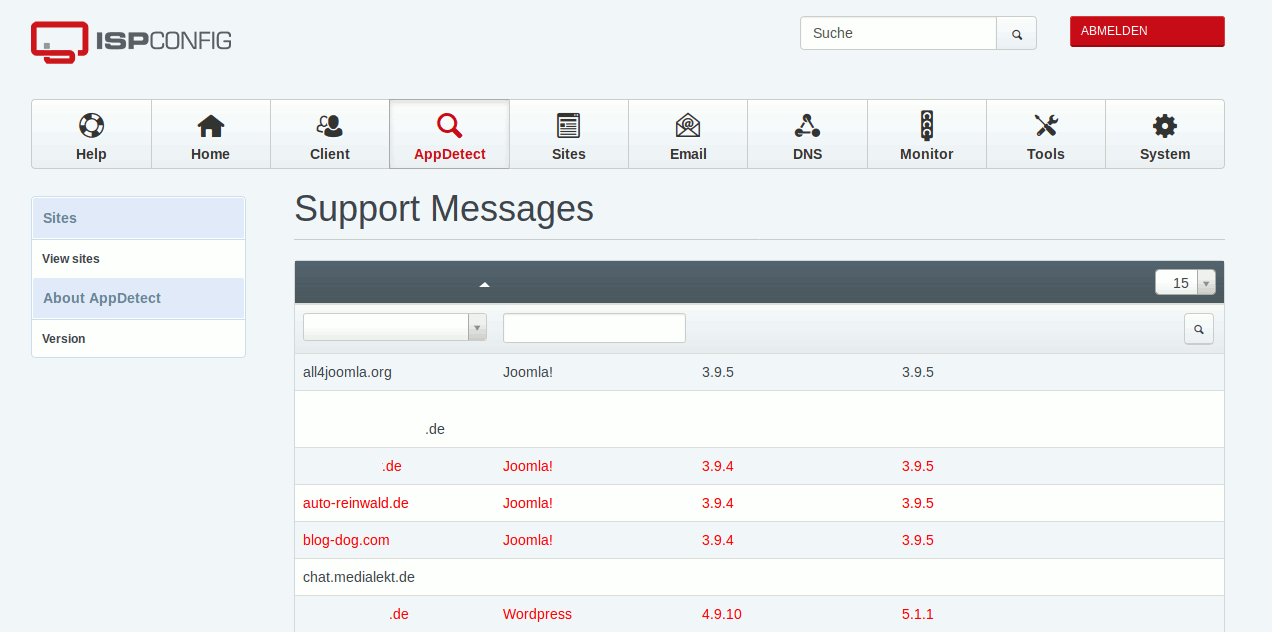Open the records-per-page dropdown showing 15
This screenshot has height=632, width=1272.
click(x=1185, y=283)
